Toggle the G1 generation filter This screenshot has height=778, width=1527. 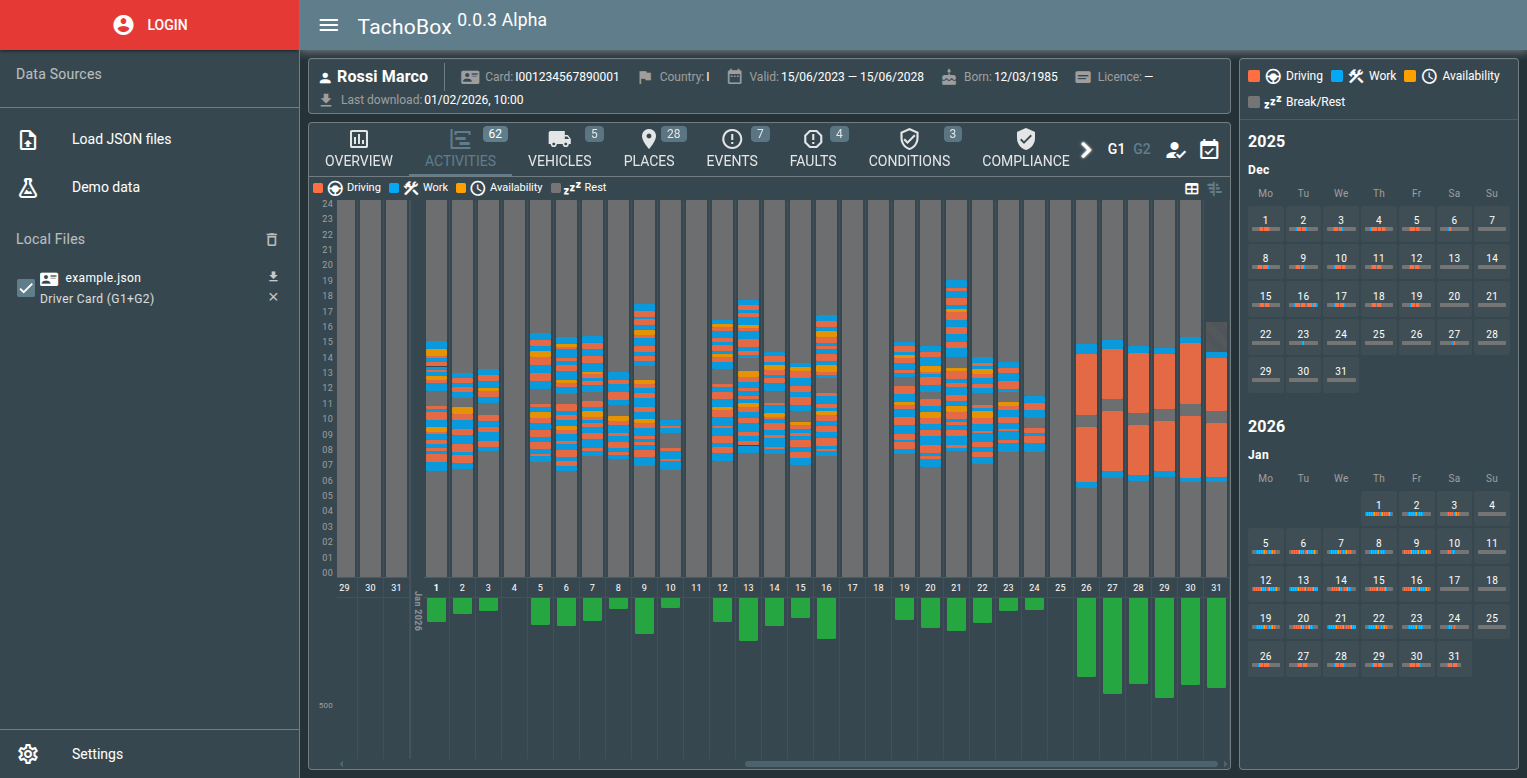point(1116,149)
